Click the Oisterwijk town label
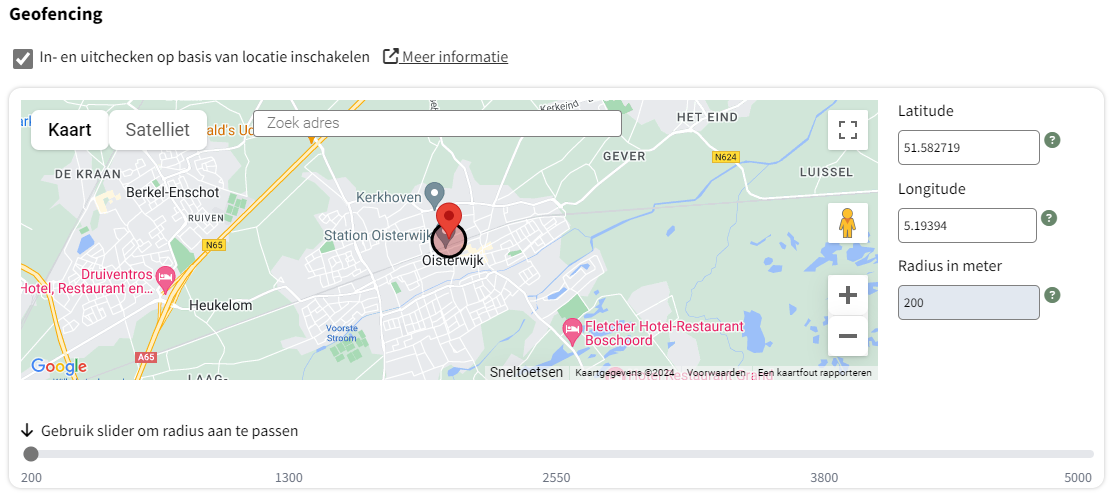Image resolution: width=1116 pixels, height=498 pixels. point(453,261)
